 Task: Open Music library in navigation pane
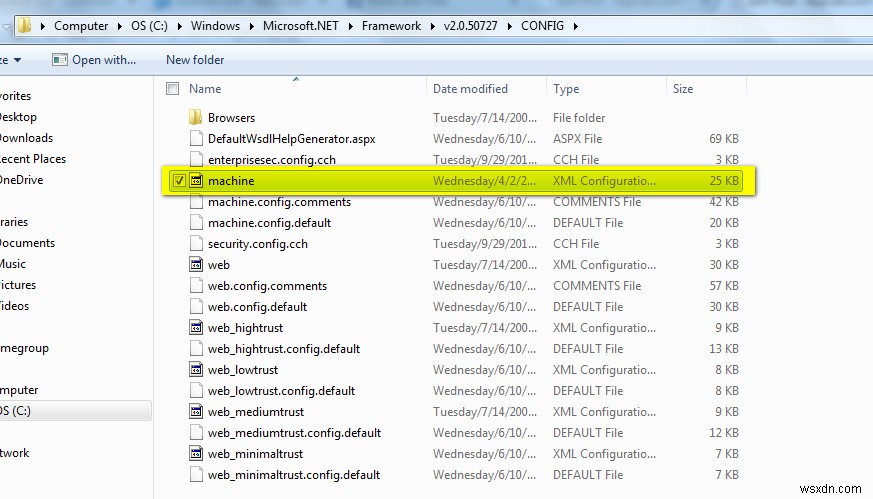click(13, 264)
